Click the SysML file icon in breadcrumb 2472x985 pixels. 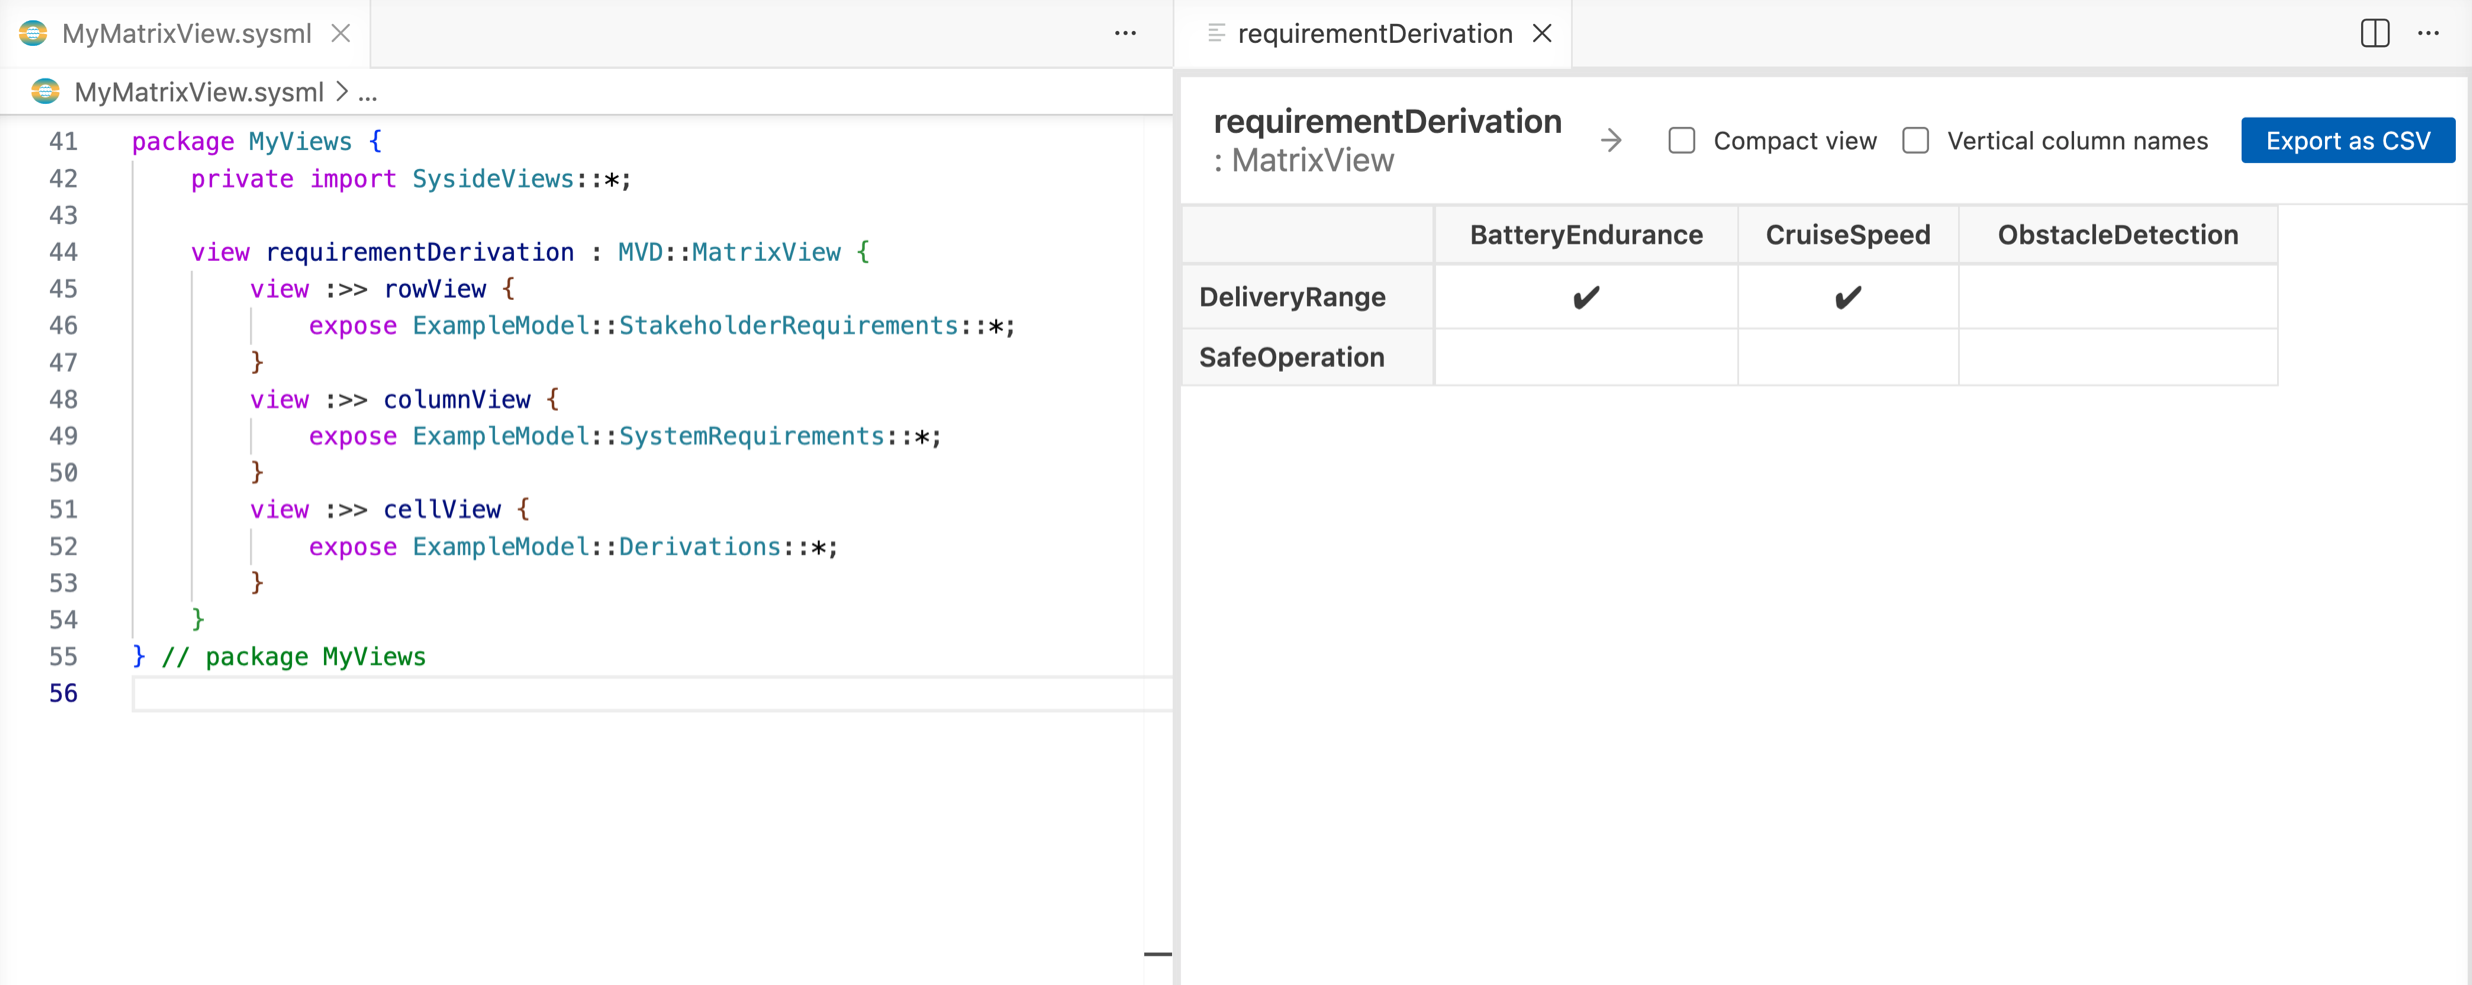45,92
